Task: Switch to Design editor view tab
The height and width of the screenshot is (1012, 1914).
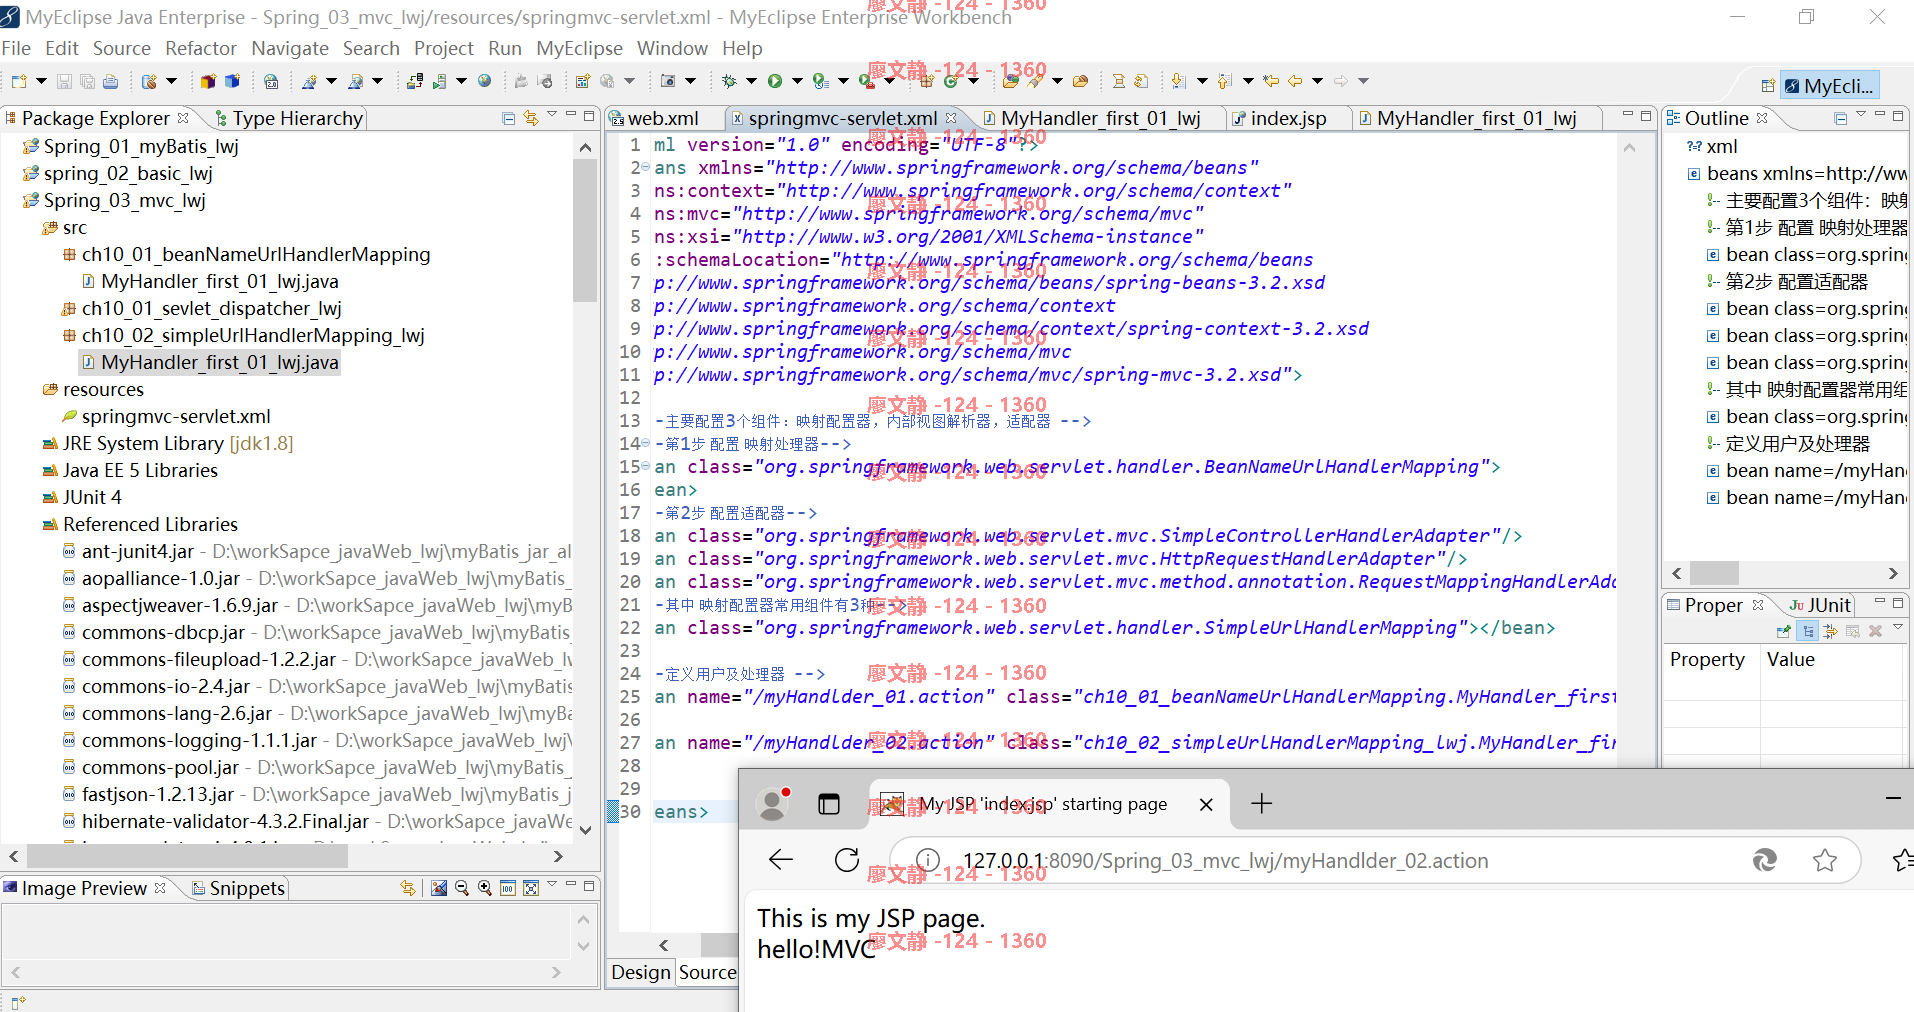Action: pos(641,972)
